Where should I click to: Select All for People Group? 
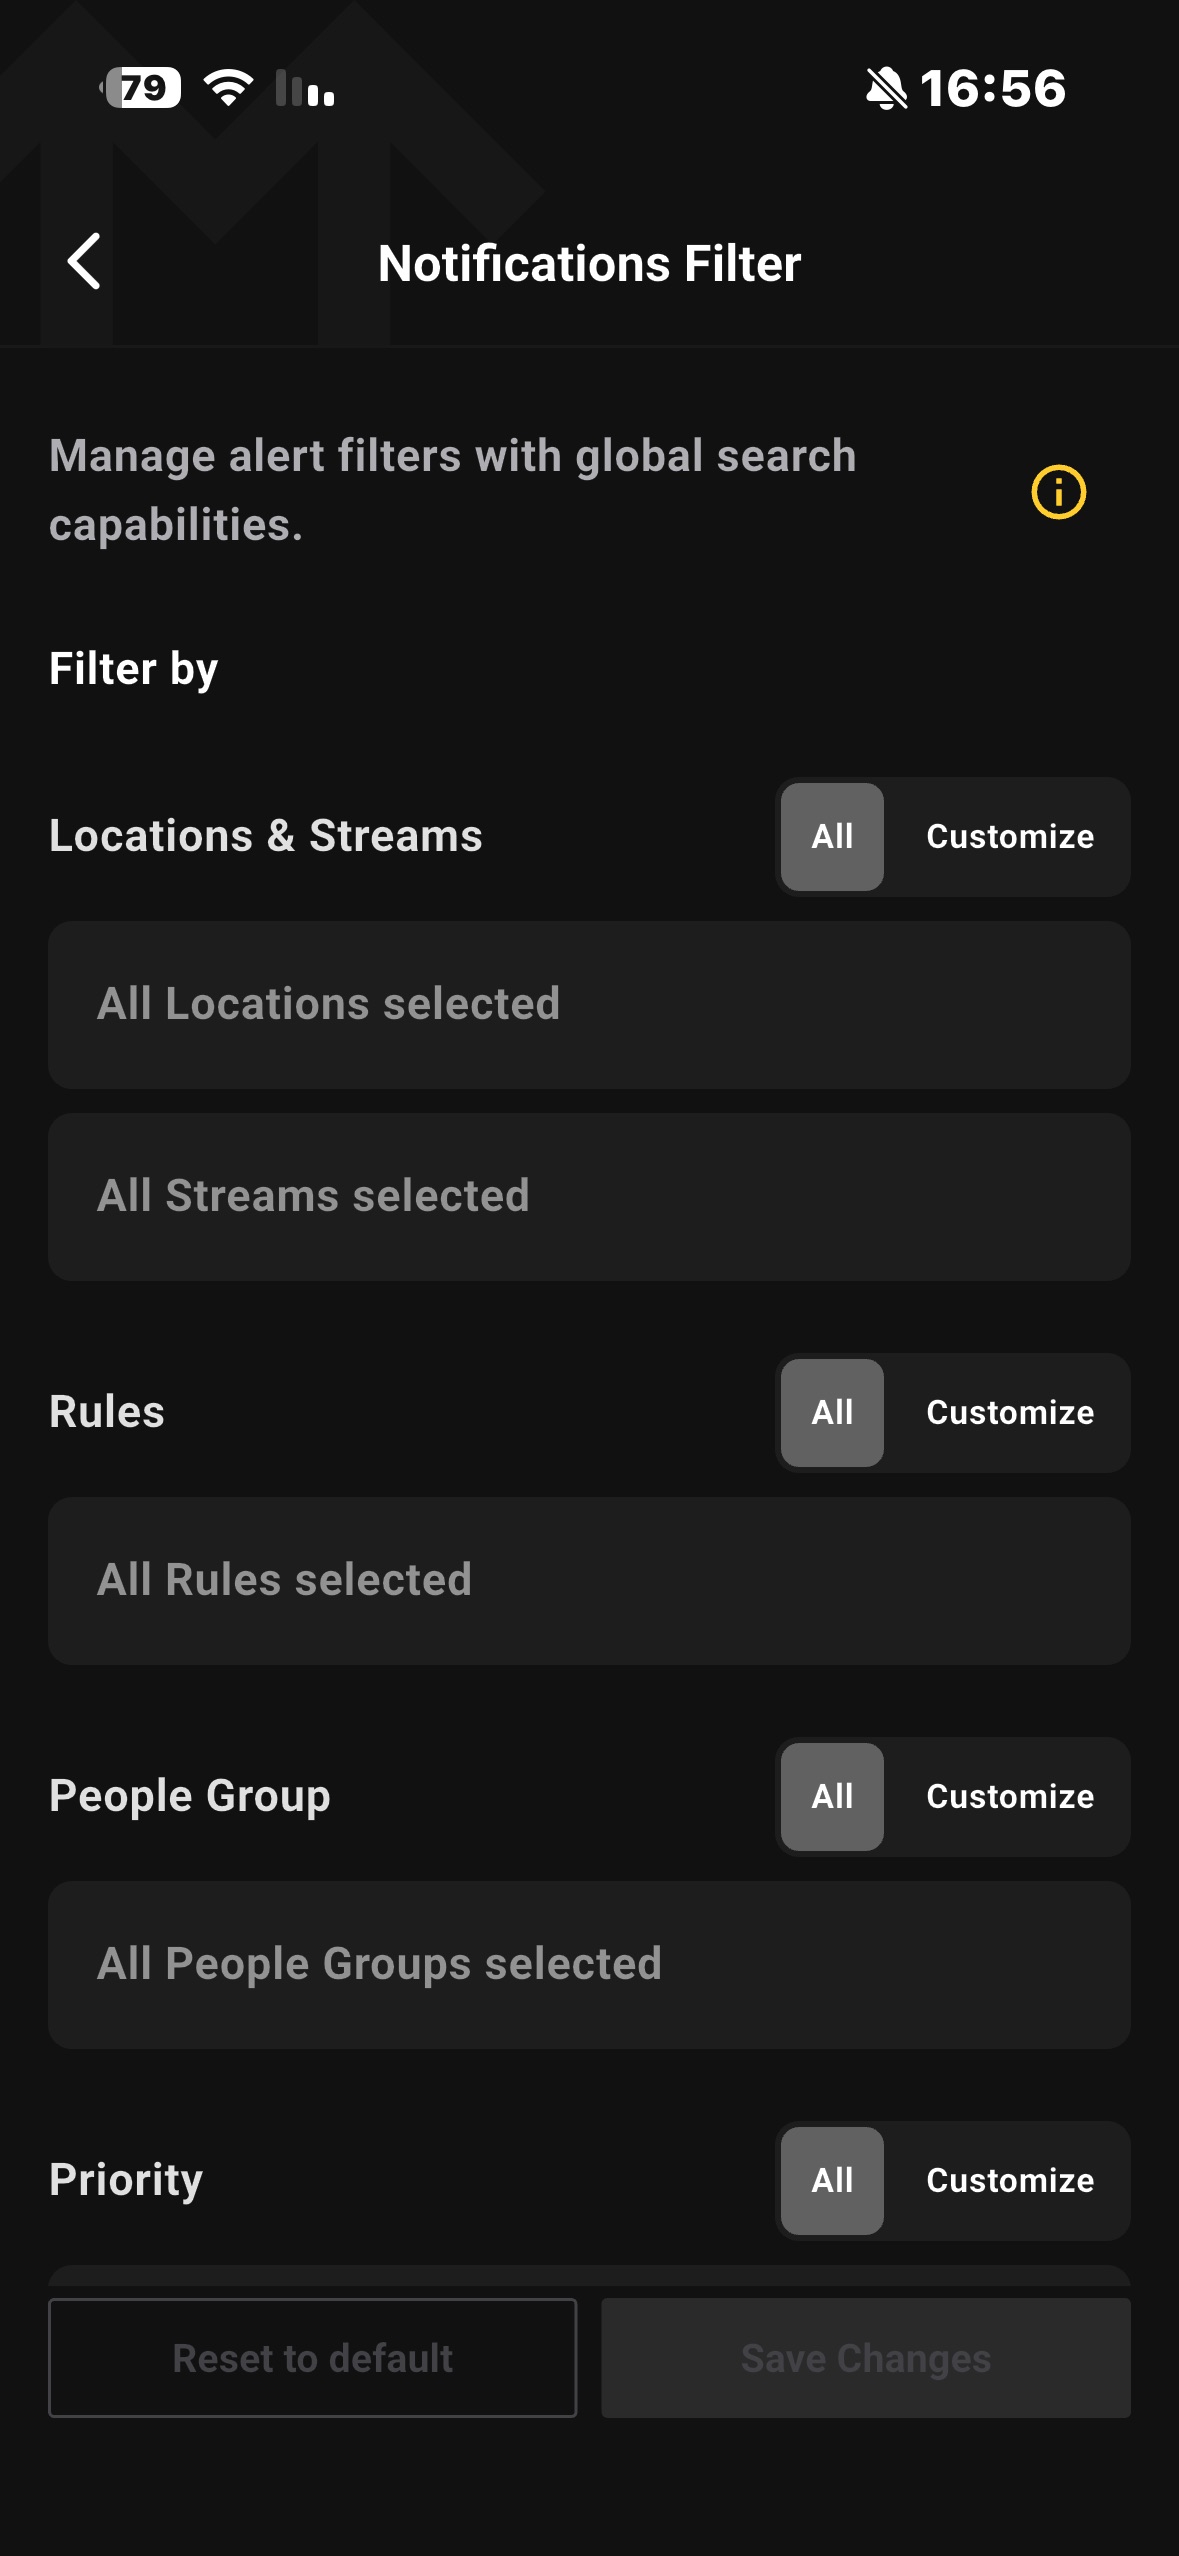[832, 1797]
